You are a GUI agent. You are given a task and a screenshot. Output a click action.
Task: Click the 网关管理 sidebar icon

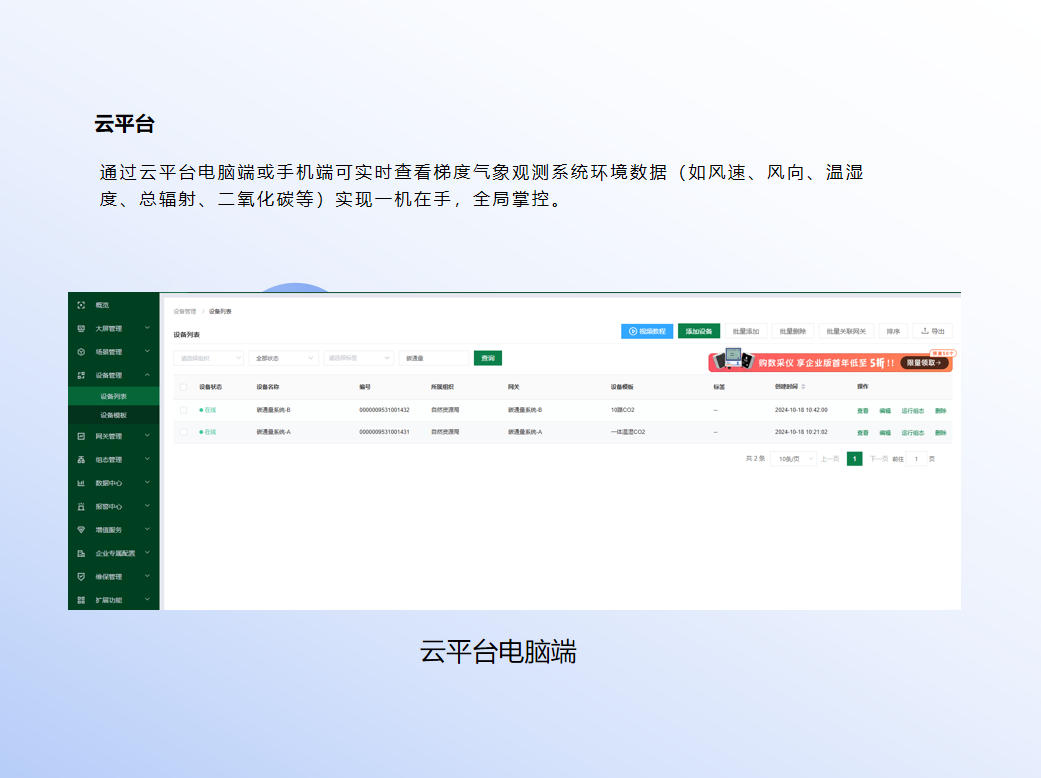tap(81, 436)
